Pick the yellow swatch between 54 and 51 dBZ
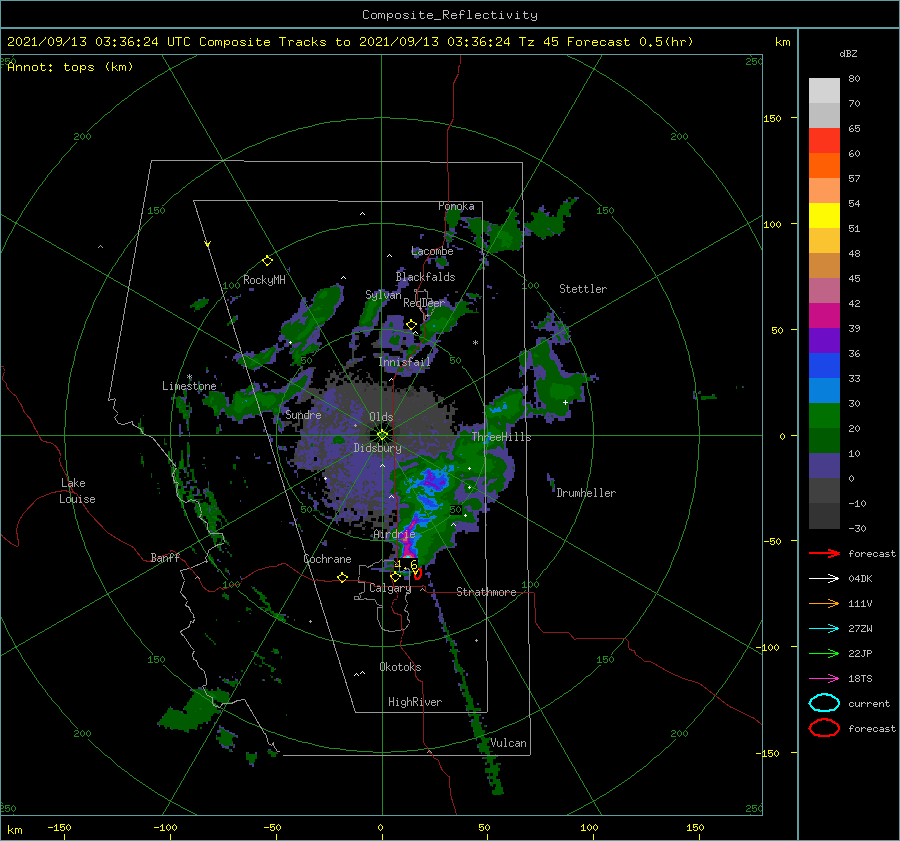Image resolution: width=900 pixels, height=841 pixels. [x=824, y=216]
